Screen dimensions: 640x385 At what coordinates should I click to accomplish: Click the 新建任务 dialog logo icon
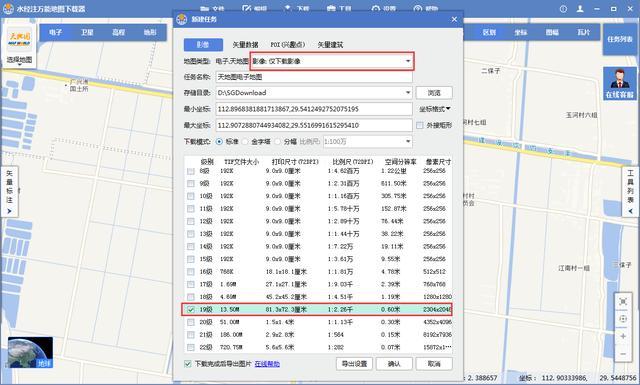coord(182,19)
